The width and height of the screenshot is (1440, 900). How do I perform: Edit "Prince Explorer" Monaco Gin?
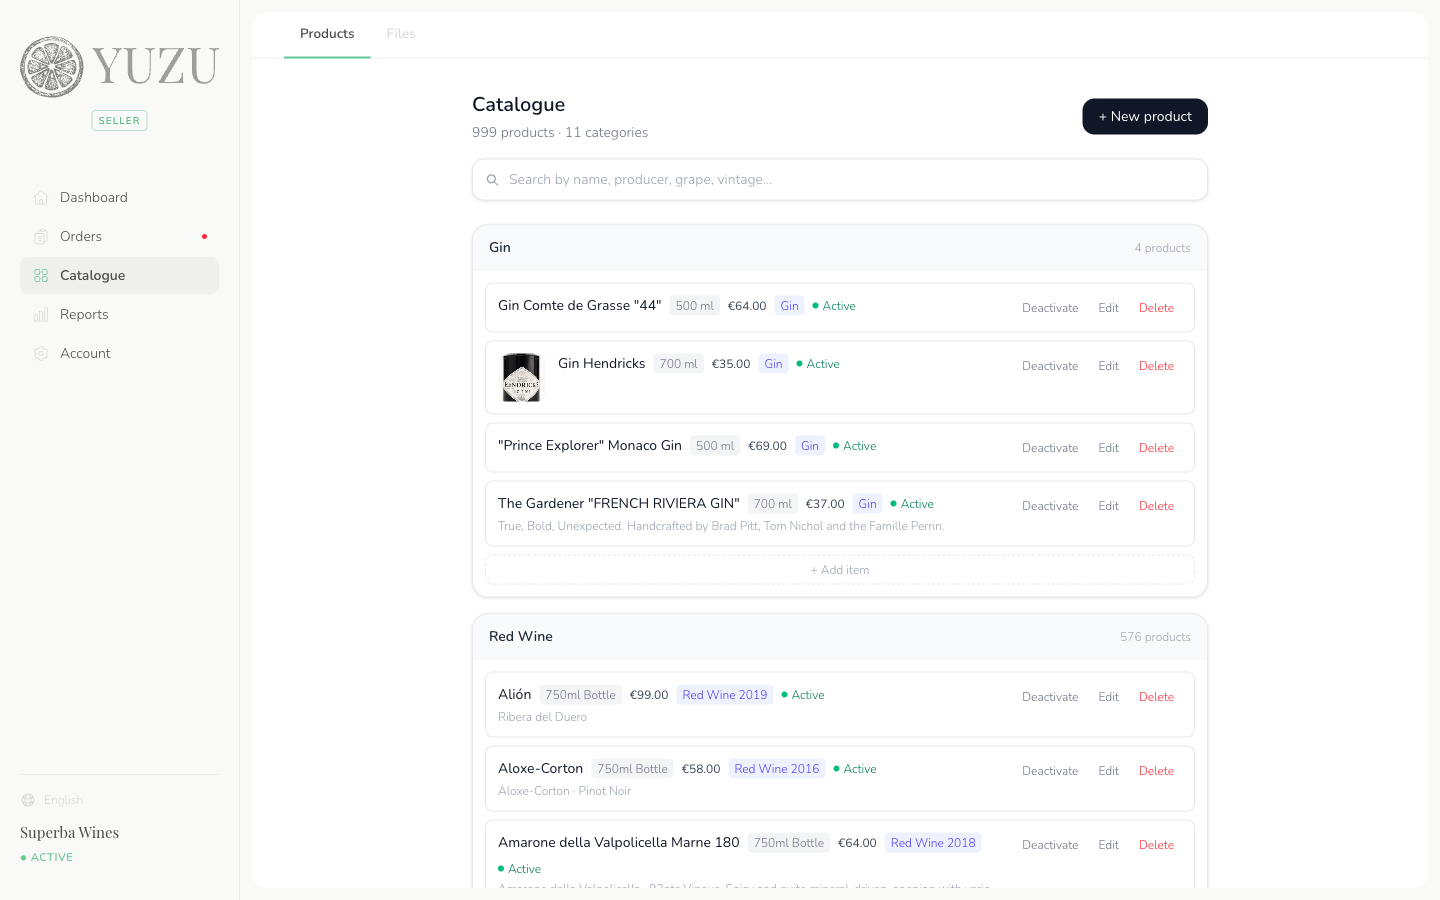click(x=1108, y=448)
